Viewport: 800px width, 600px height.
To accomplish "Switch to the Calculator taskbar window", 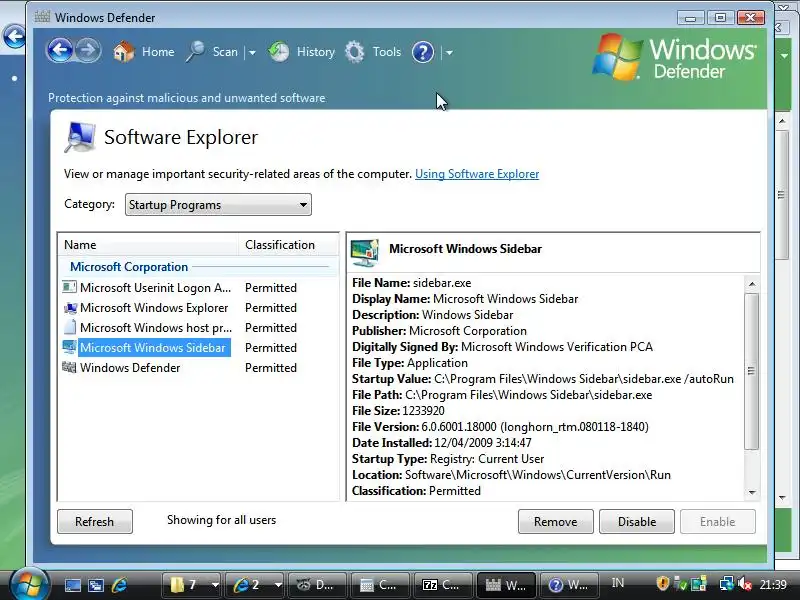I will pos(380,585).
